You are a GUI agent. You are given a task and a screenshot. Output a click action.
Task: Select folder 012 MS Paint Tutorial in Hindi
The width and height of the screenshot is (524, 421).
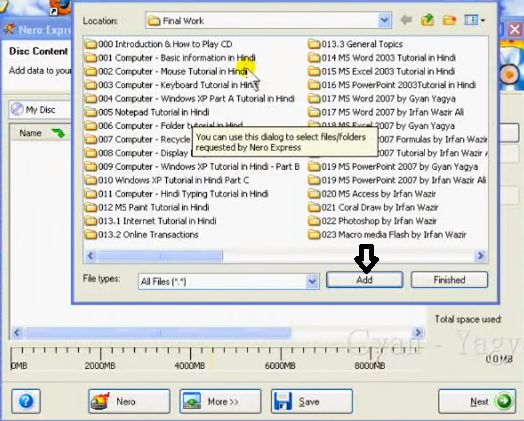pos(147,207)
